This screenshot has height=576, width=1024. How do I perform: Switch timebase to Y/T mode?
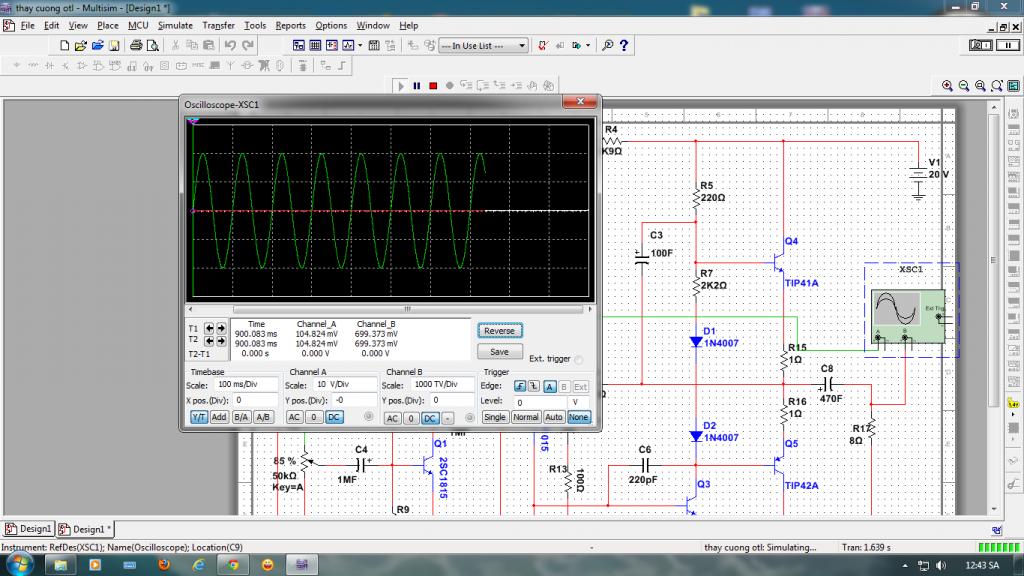[x=199, y=417]
